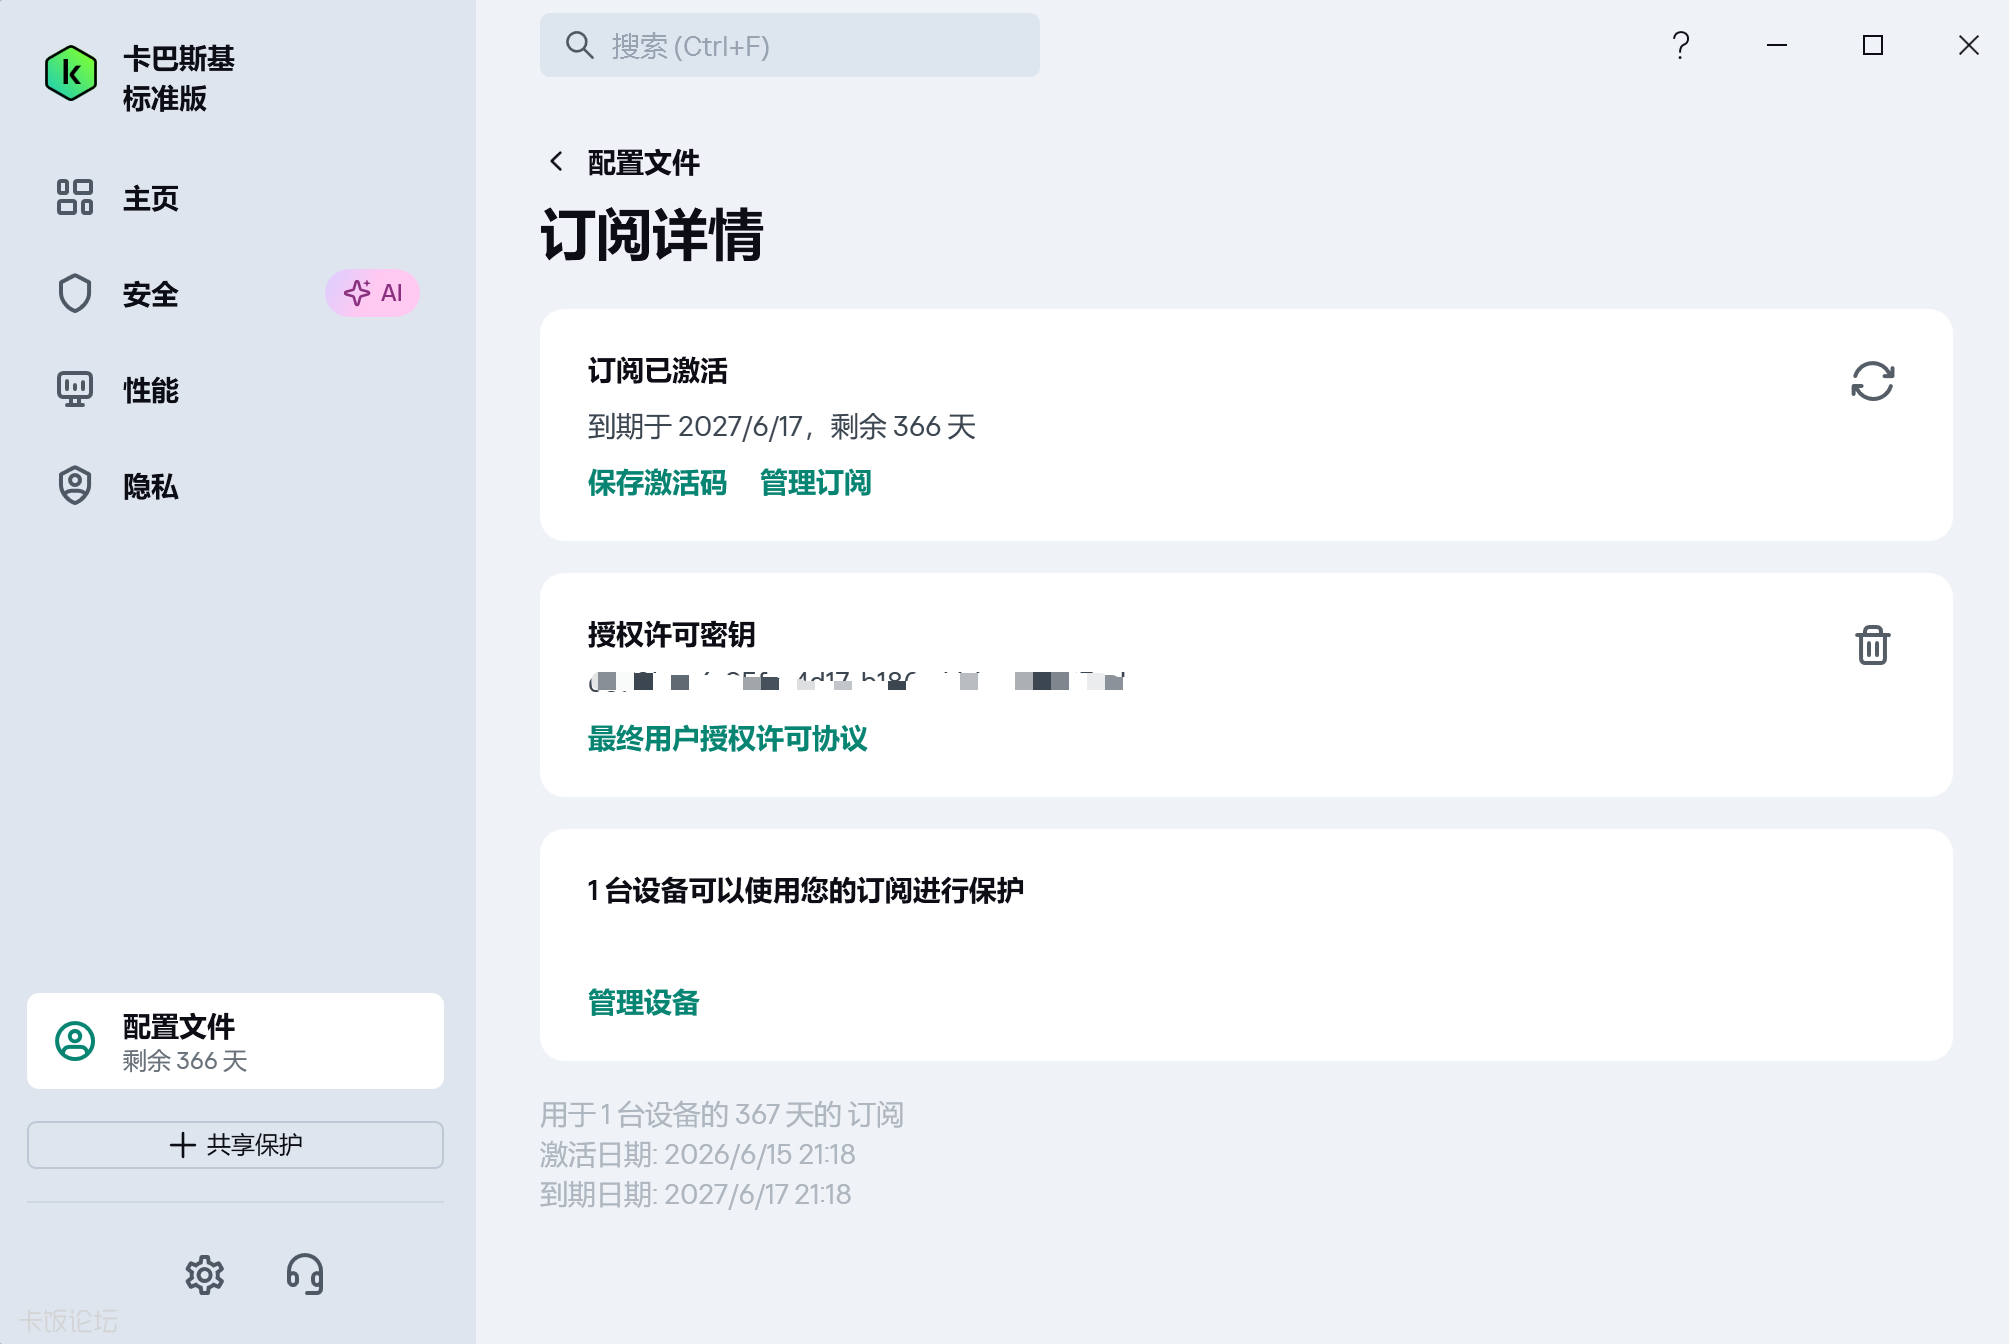Open the 性能 performance section
The height and width of the screenshot is (1344, 2009).
click(150, 390)
